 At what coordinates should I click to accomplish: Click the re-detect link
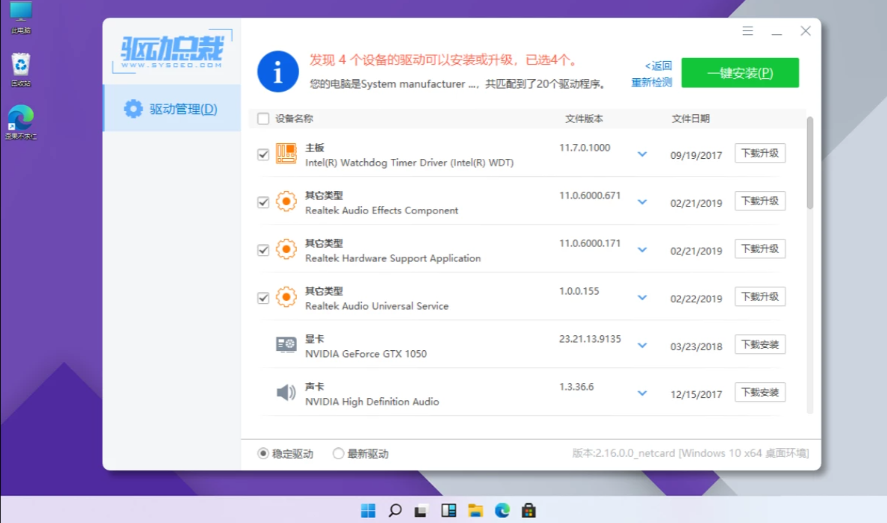[652, 83]
